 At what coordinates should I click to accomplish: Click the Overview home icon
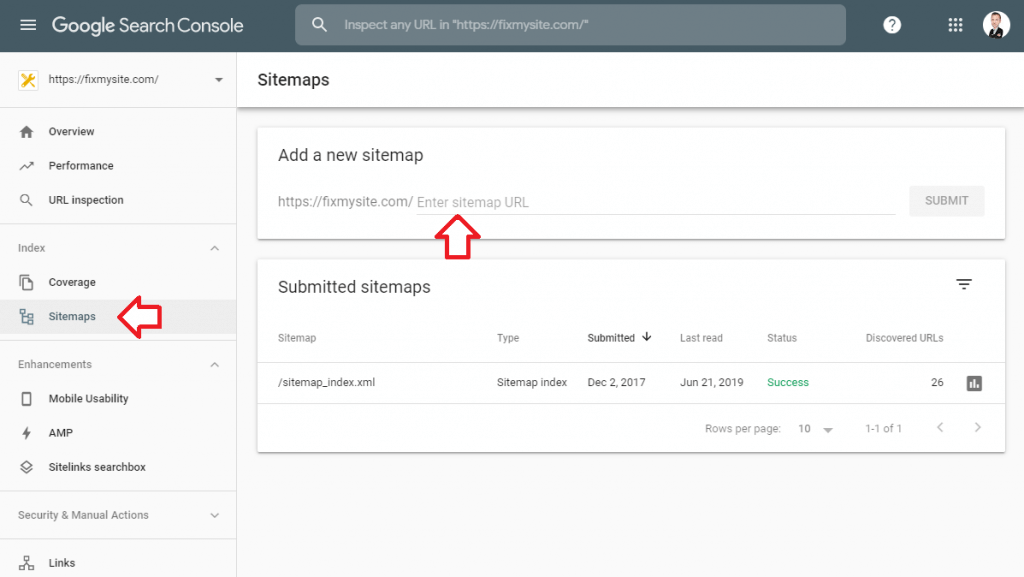pyautogui.click(x=26, y=132)
